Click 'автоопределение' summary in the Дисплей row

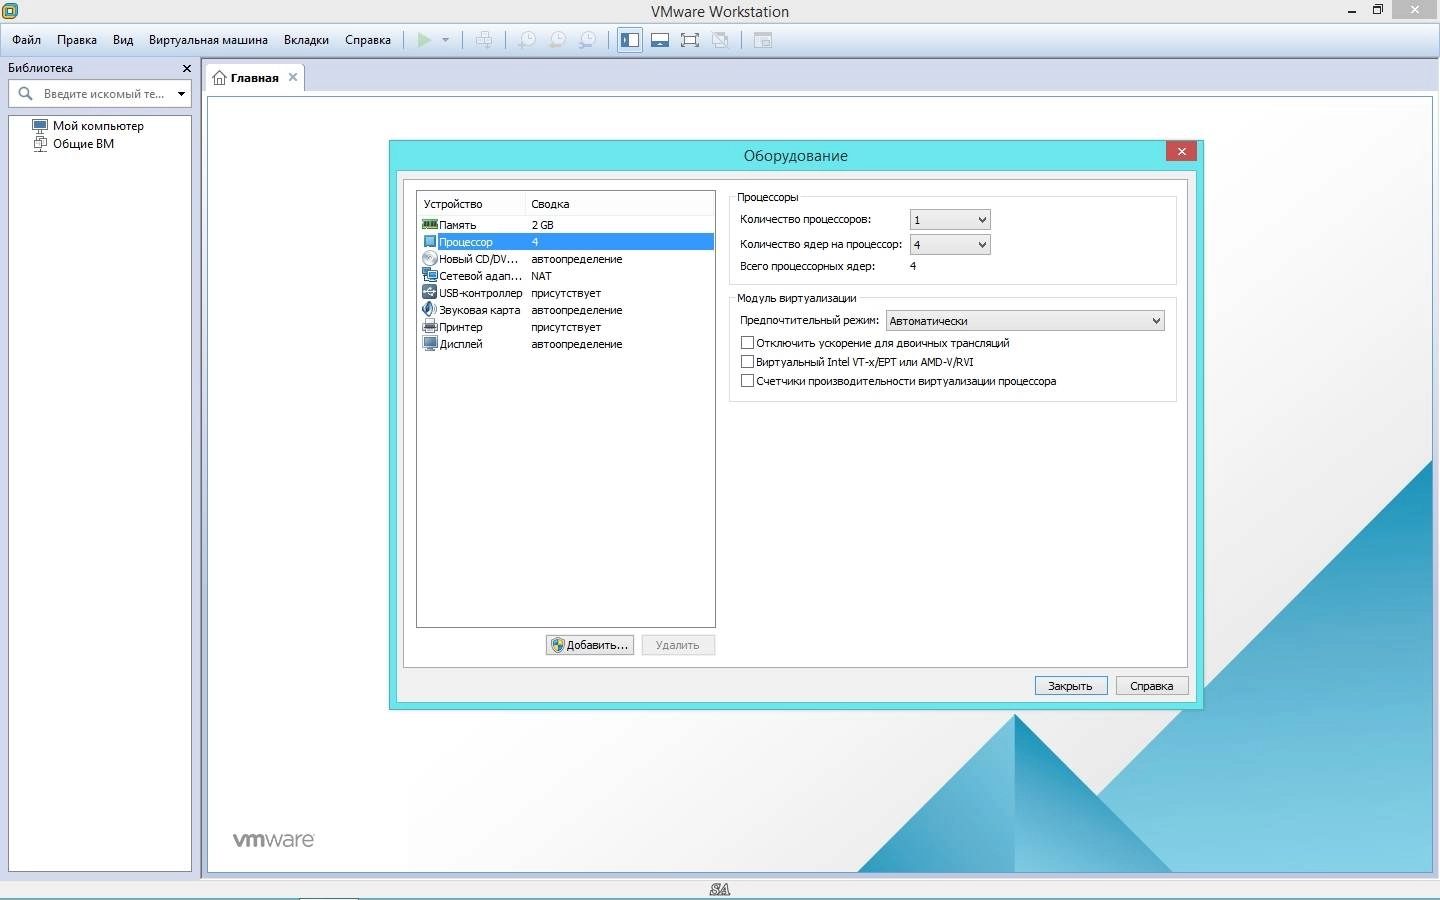(577, 344)
